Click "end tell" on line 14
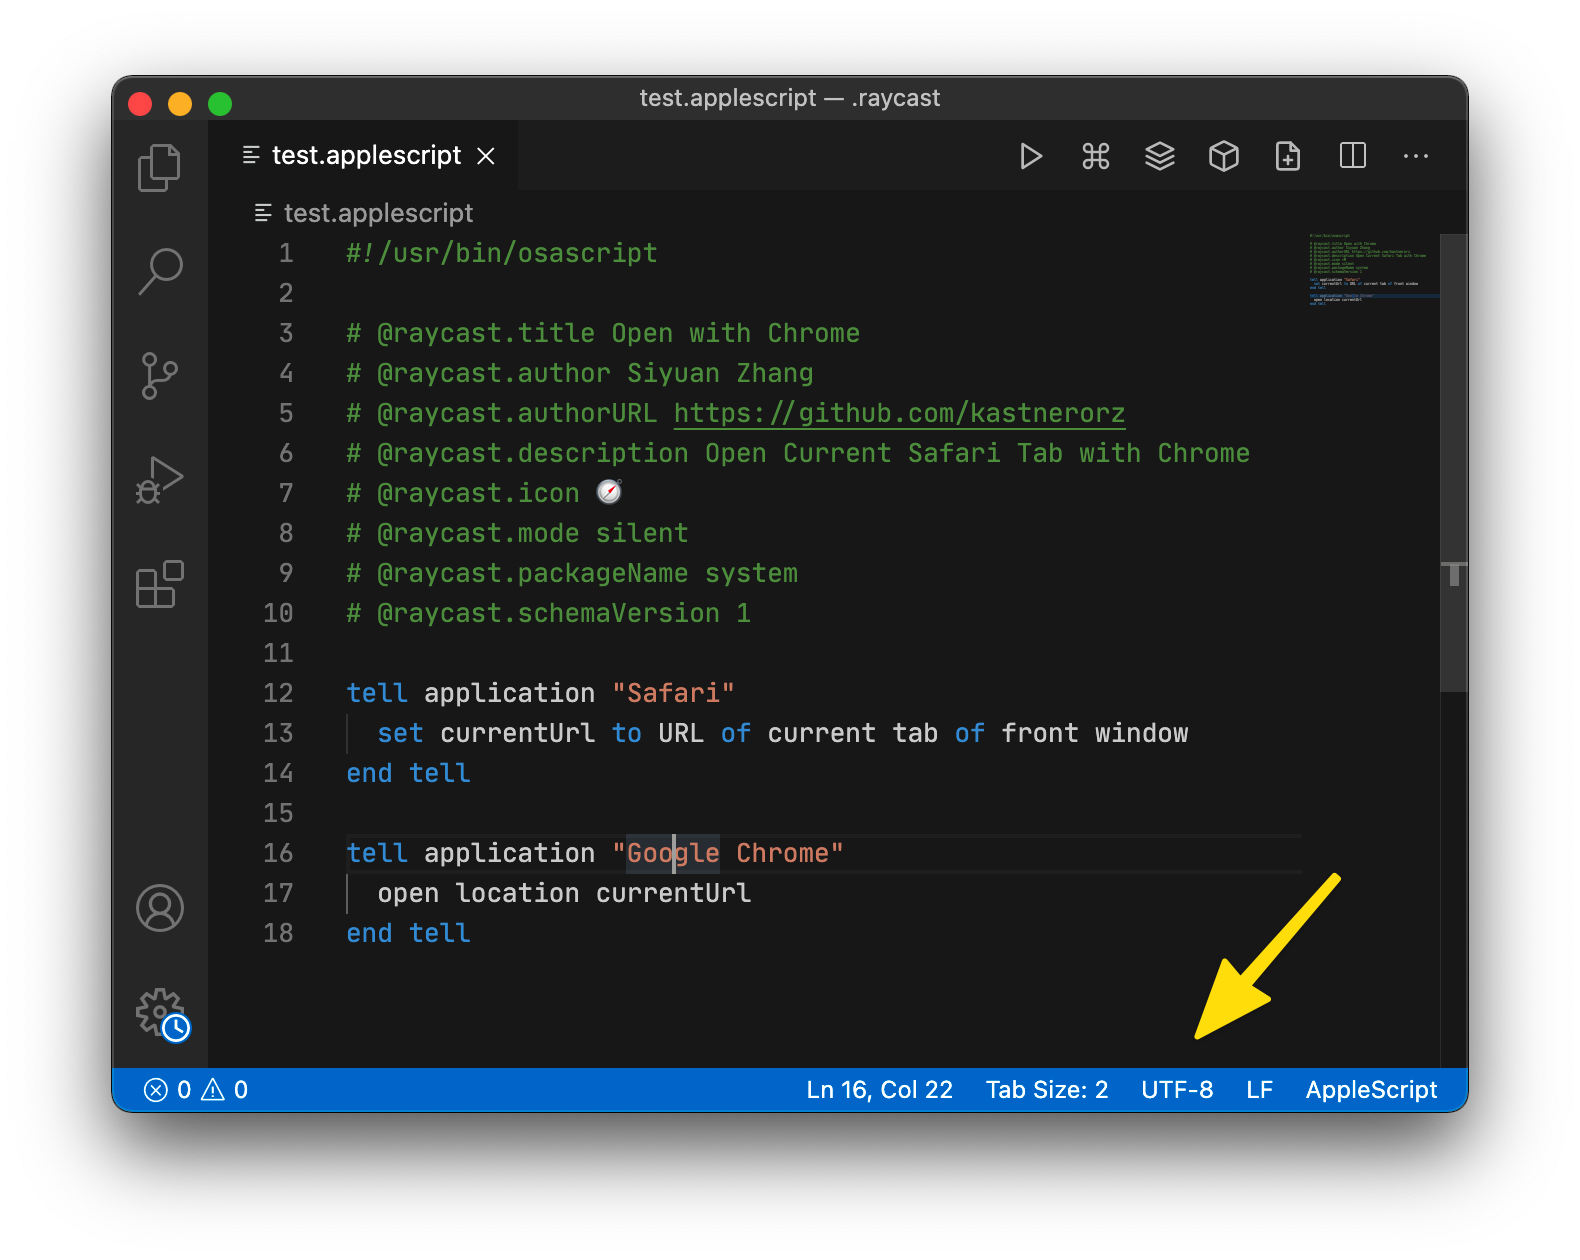Viewport: 1580px width, 1260px height. pyautogui.click(x=408, y=773)
